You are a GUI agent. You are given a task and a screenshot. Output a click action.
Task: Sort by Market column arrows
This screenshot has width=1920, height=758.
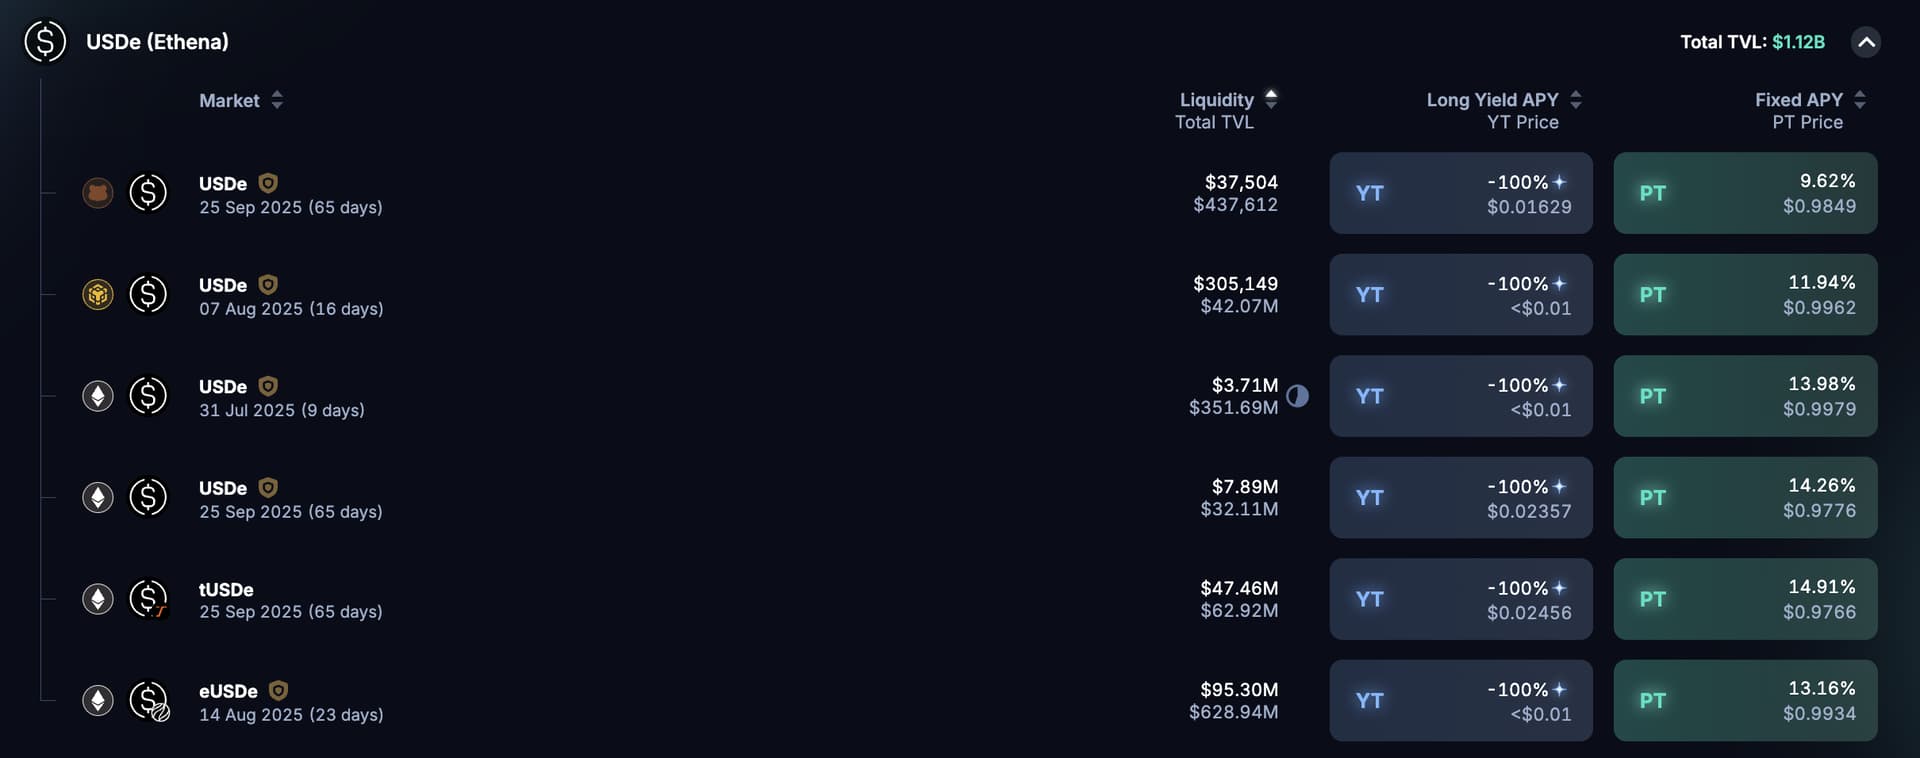pyautogui.click(x=277, y=100)
